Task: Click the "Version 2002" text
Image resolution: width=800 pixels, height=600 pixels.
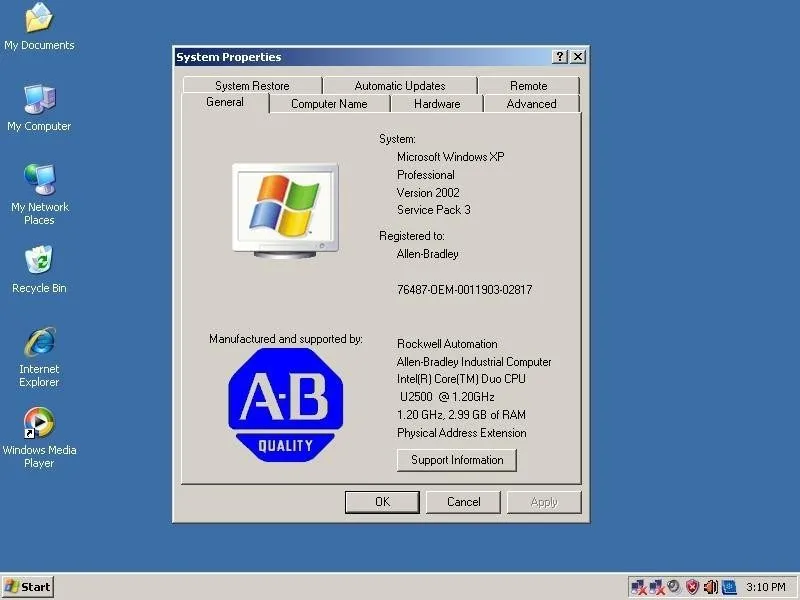Action: 428,193
